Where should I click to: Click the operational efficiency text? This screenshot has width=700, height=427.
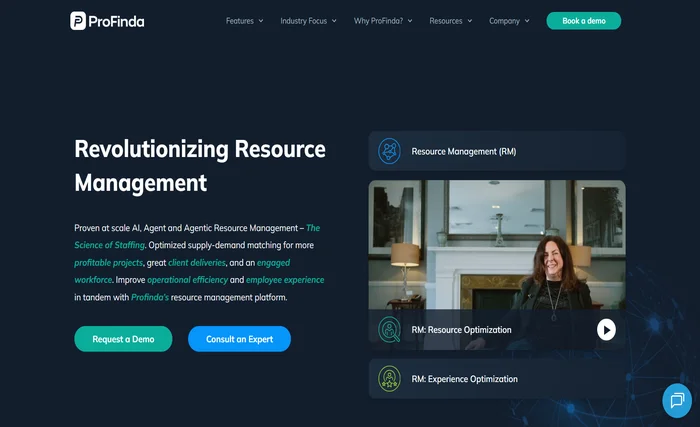pos(188,280)
